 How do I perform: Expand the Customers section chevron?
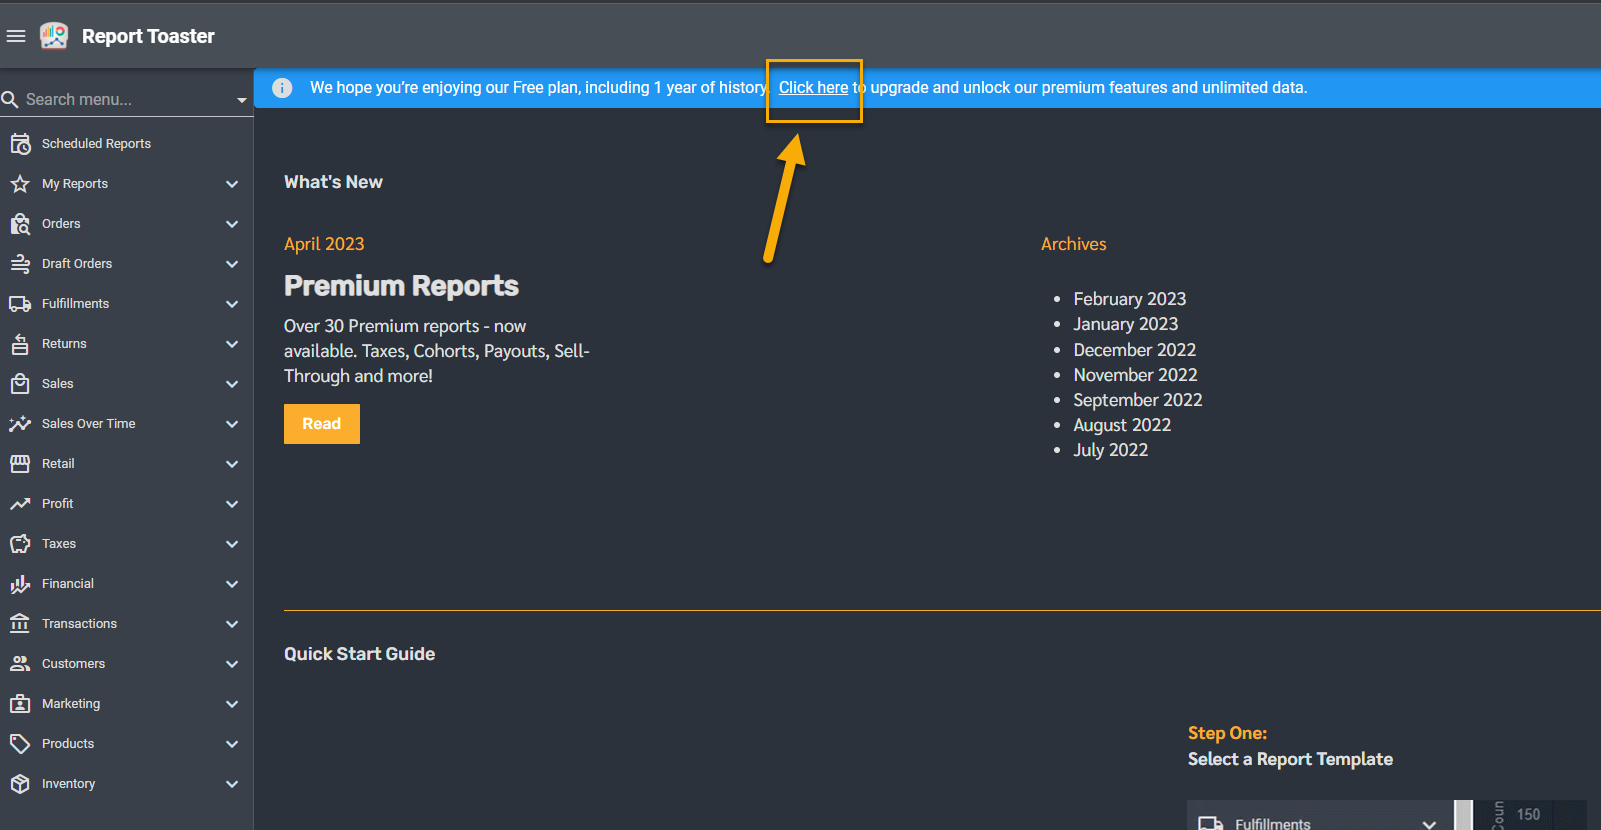[232, 664]
